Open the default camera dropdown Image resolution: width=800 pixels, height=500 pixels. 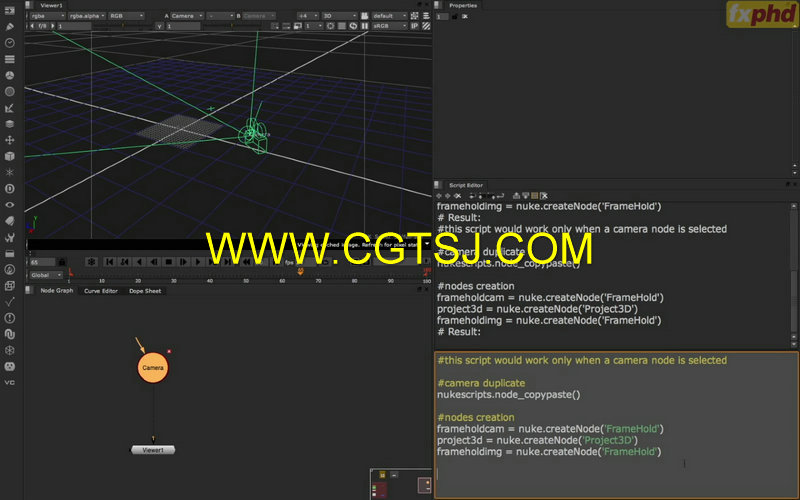tap(389, 16)
